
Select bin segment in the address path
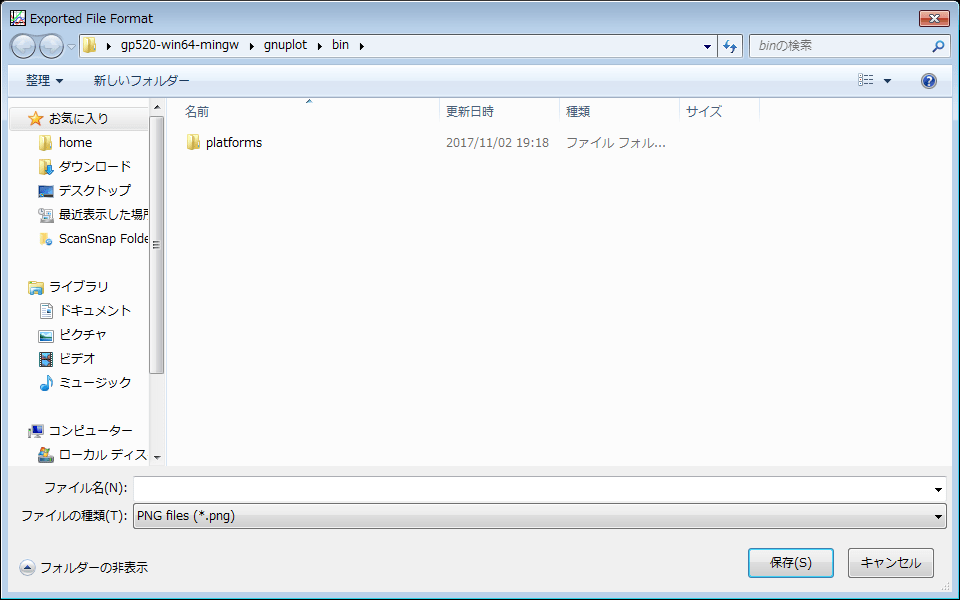point(340,45)
